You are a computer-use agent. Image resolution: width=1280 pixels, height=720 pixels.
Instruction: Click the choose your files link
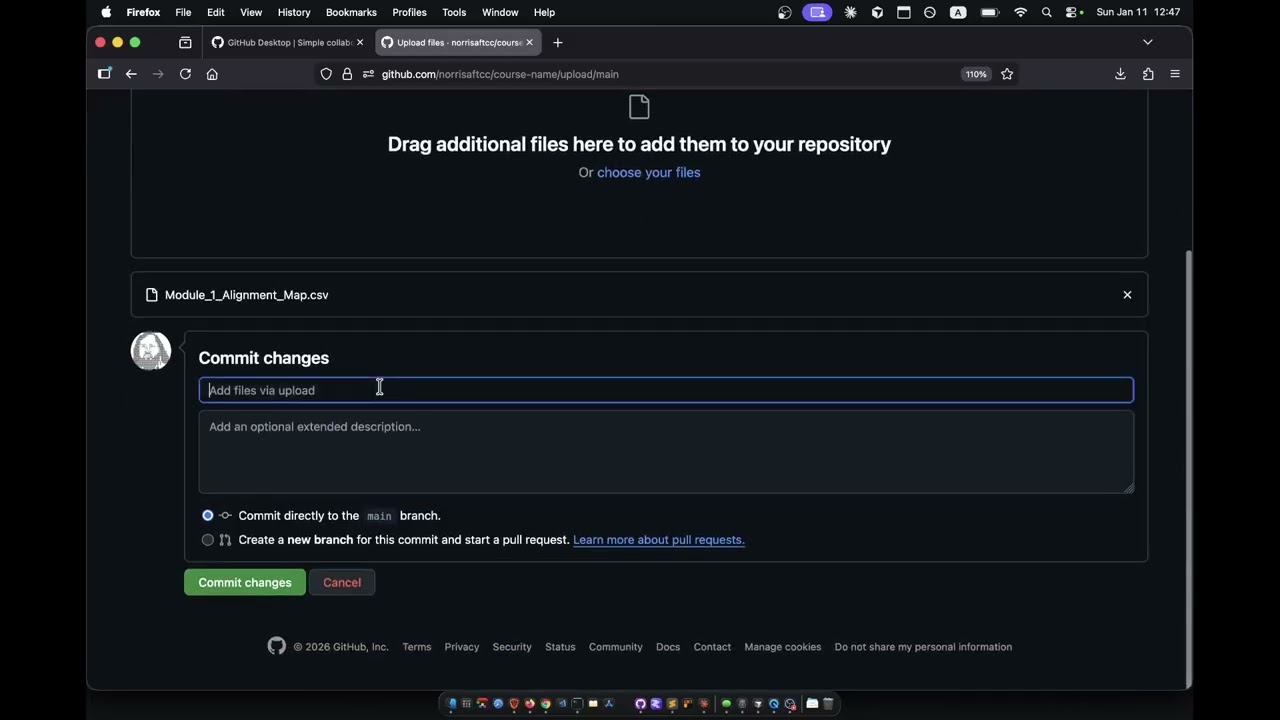648,172
